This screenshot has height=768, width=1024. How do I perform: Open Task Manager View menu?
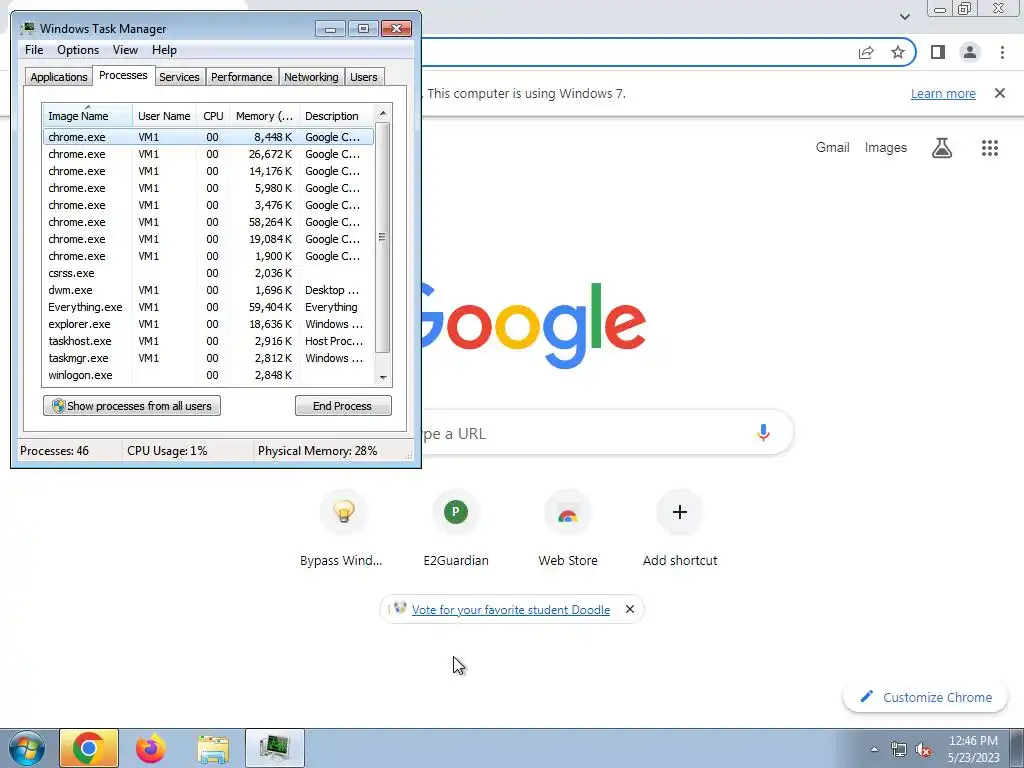125,50
